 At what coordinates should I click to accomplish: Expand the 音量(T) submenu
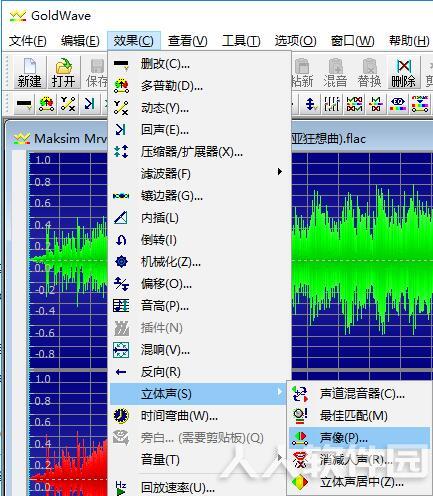click(x=198, y=460)
